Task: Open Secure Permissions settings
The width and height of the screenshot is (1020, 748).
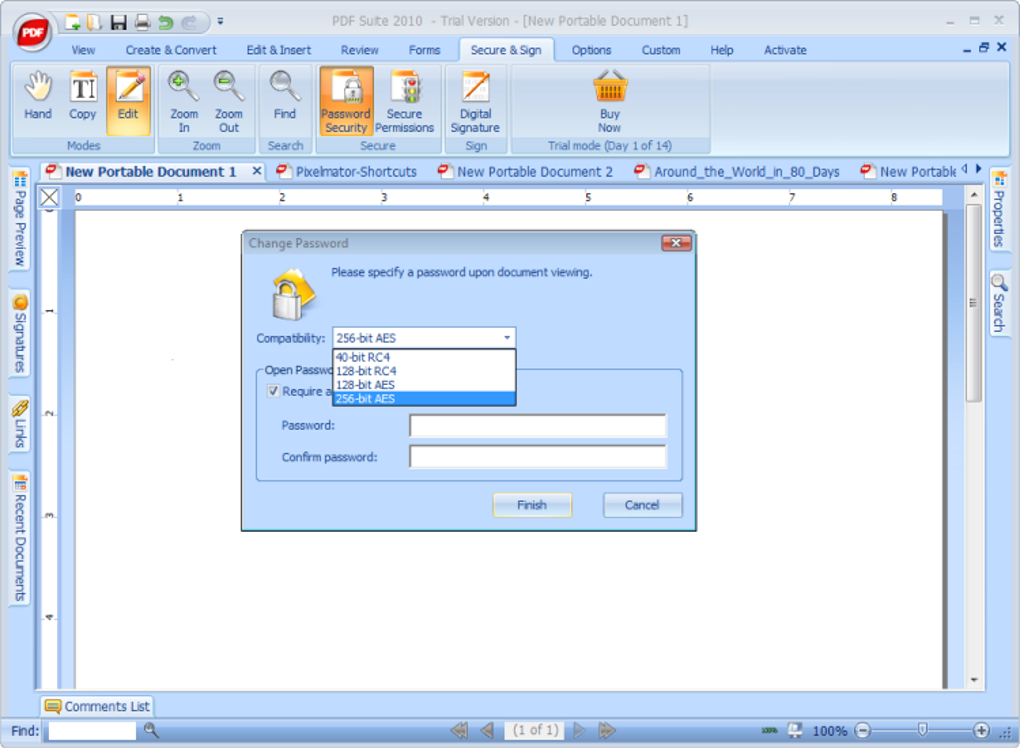Action: coord(405,100)
